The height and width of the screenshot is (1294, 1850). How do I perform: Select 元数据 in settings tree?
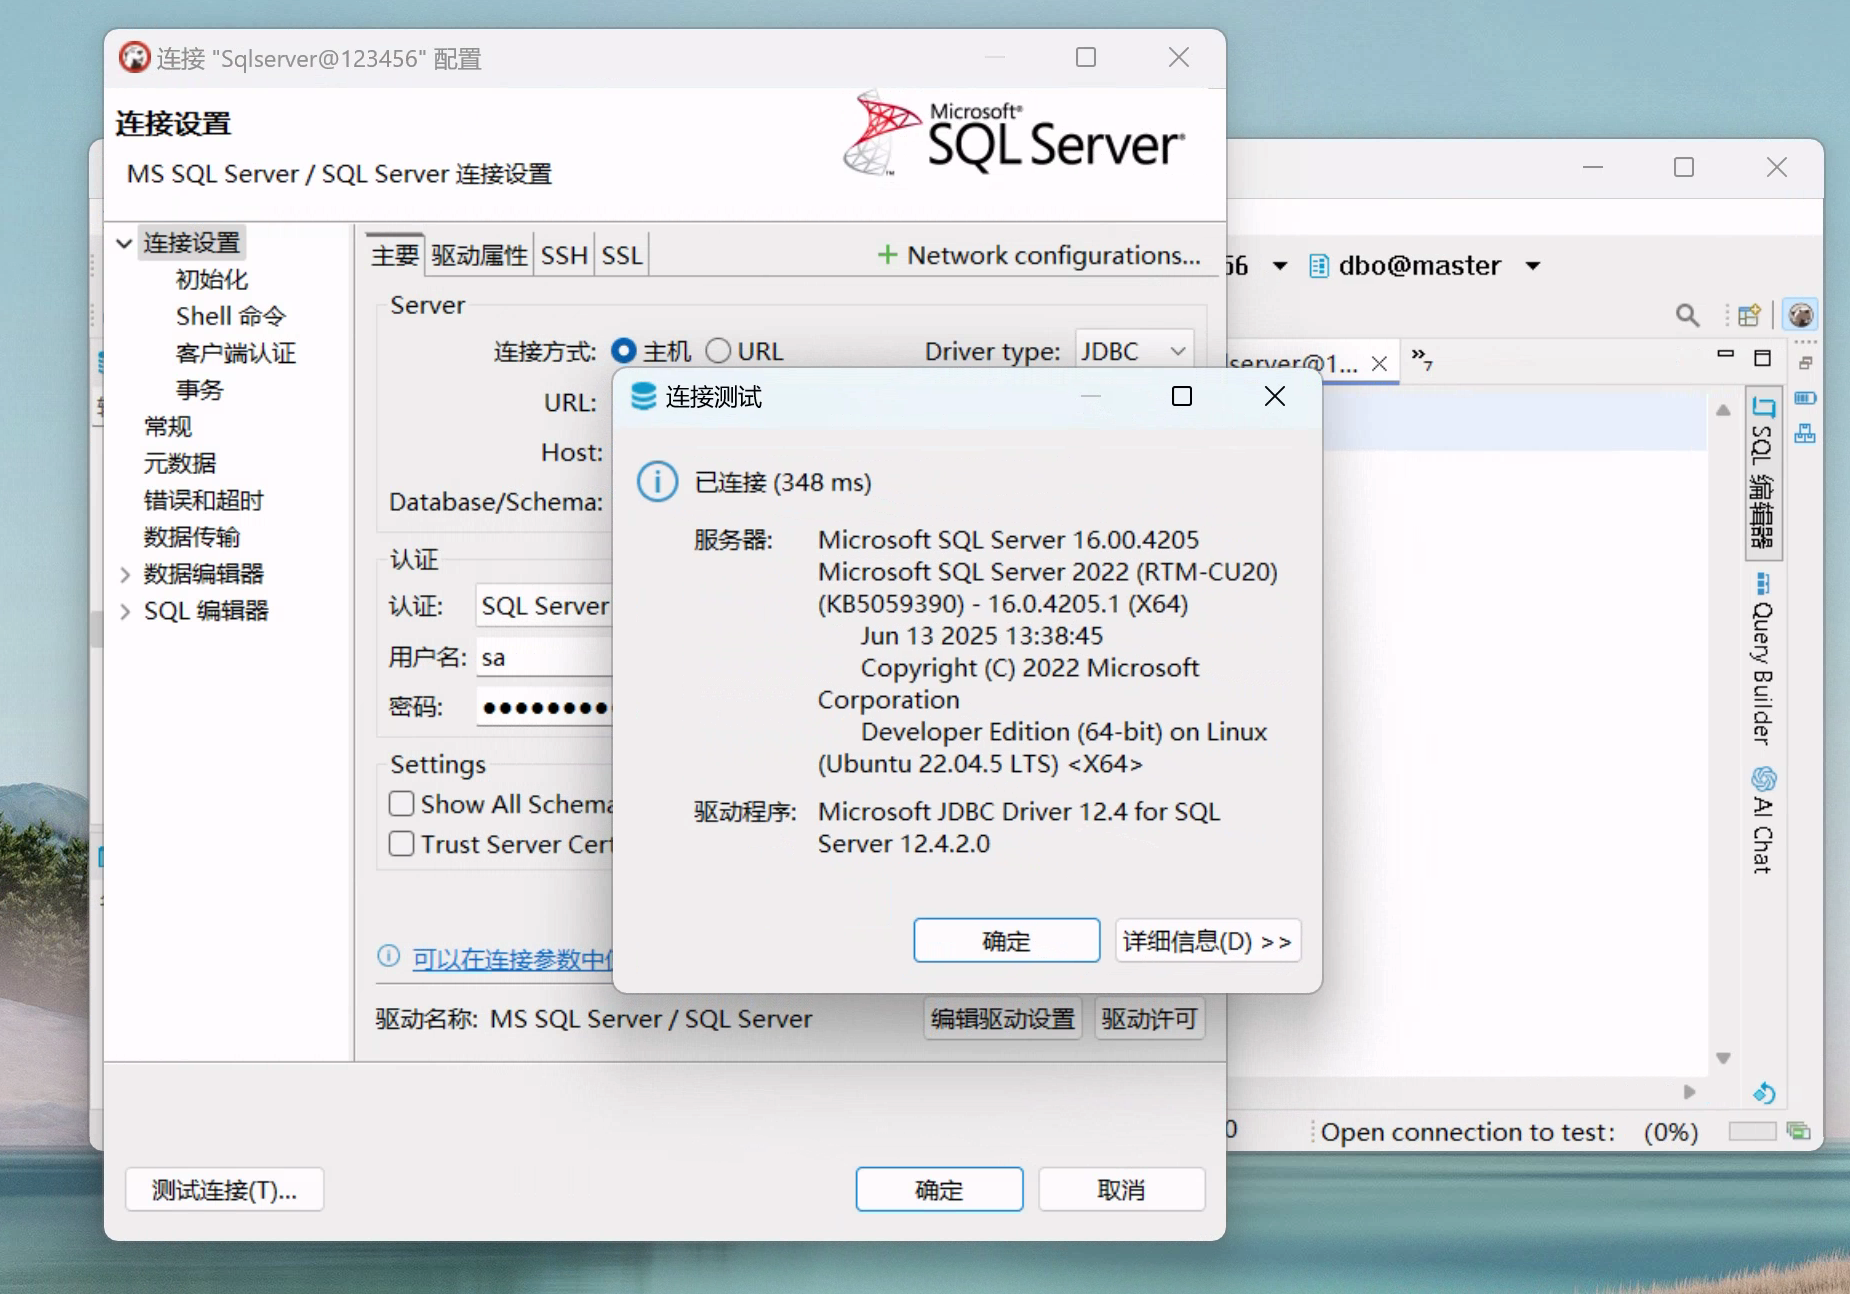coord(180,464)
